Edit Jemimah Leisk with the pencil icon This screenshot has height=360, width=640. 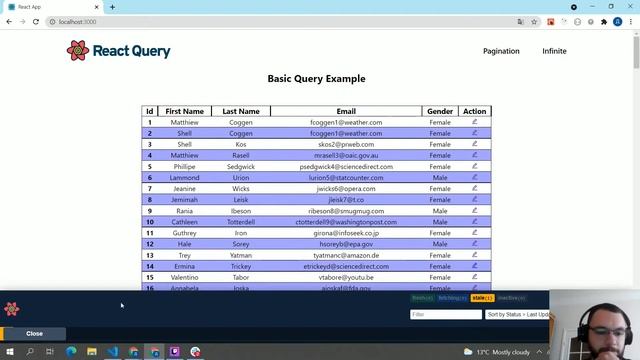pyautogui.click(x=475, y=199)
